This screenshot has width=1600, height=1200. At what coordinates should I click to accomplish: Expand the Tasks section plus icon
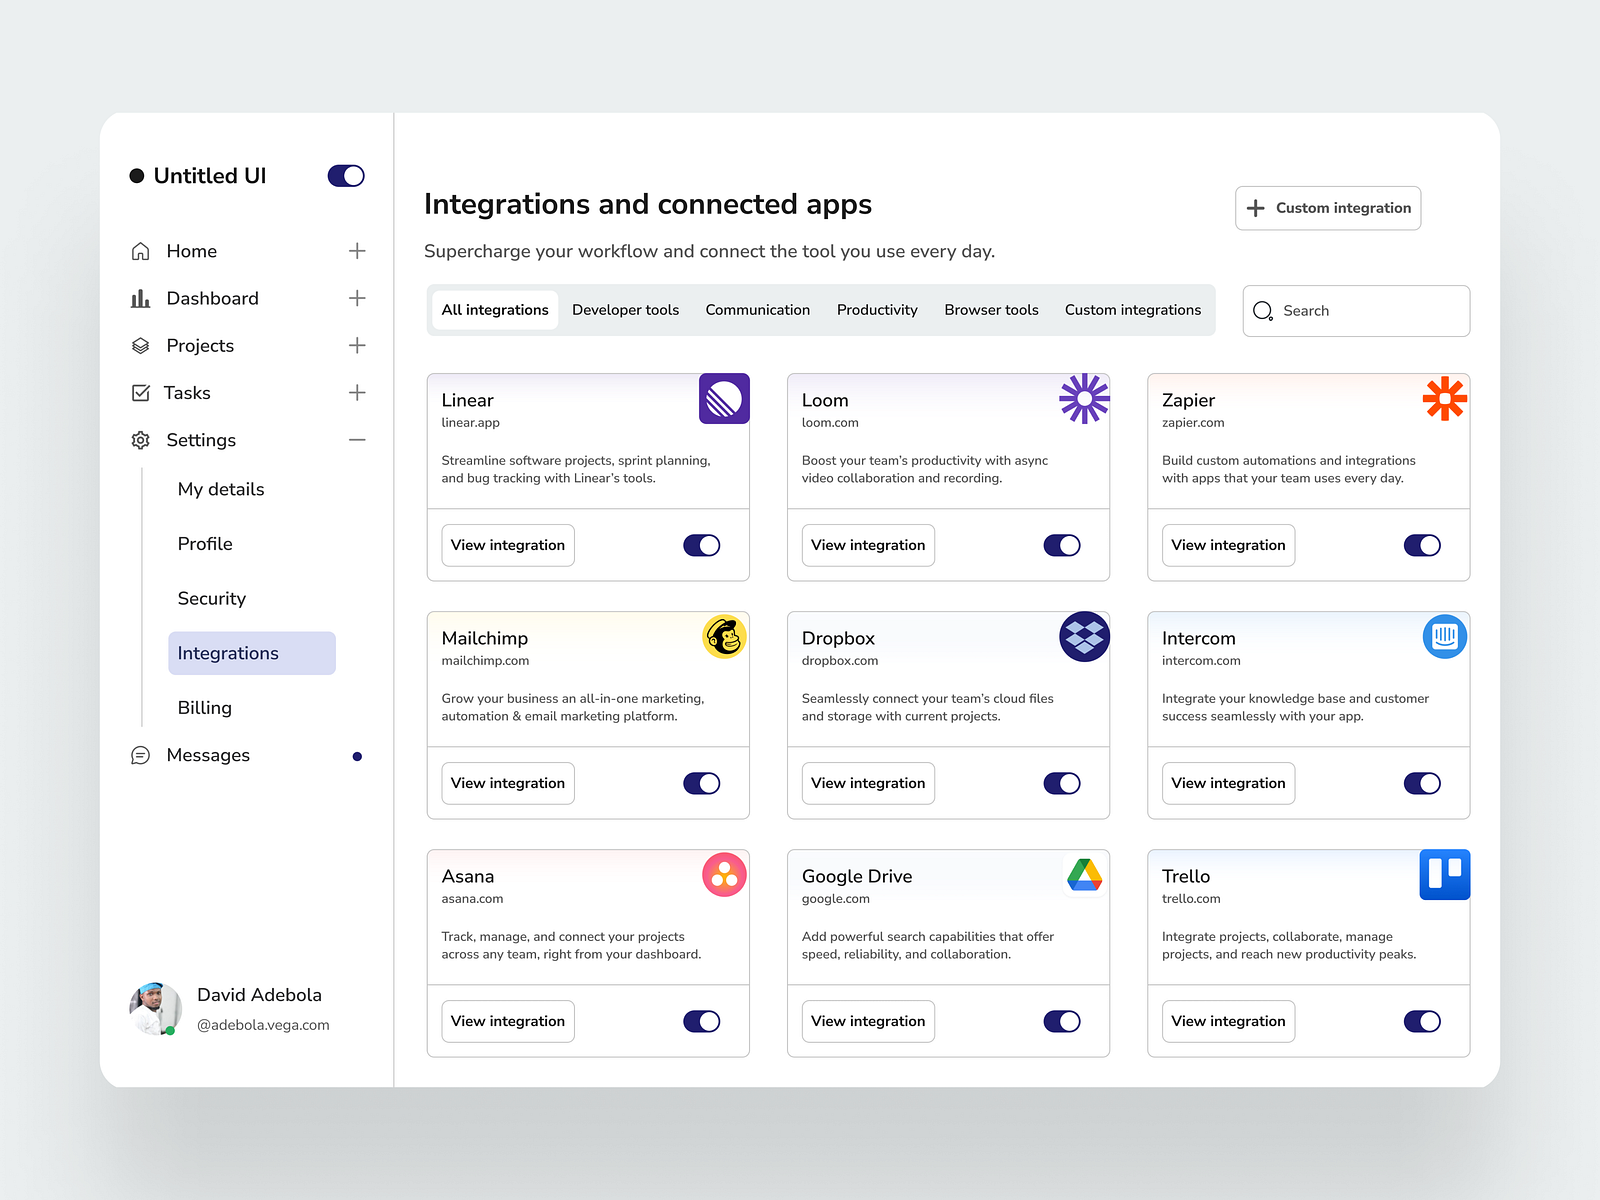[357, 393]
